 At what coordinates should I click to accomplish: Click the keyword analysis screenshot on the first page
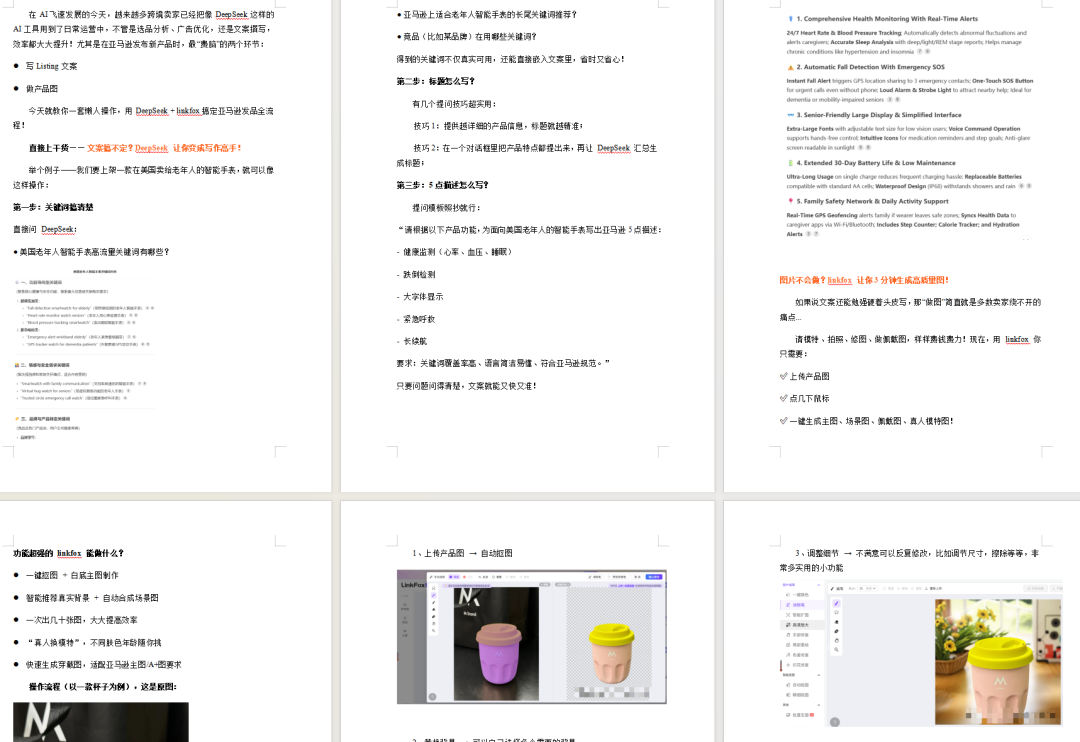tap(85, 354)
